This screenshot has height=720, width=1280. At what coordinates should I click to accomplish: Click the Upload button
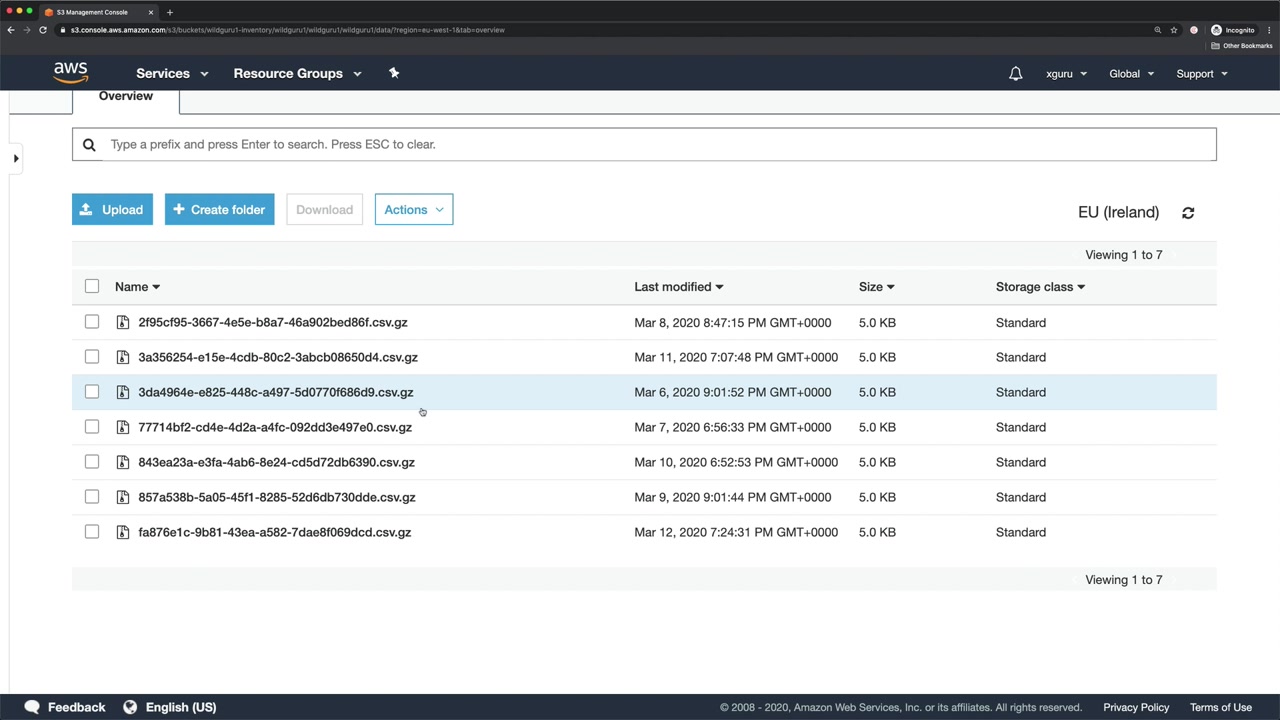click(112, 210)
